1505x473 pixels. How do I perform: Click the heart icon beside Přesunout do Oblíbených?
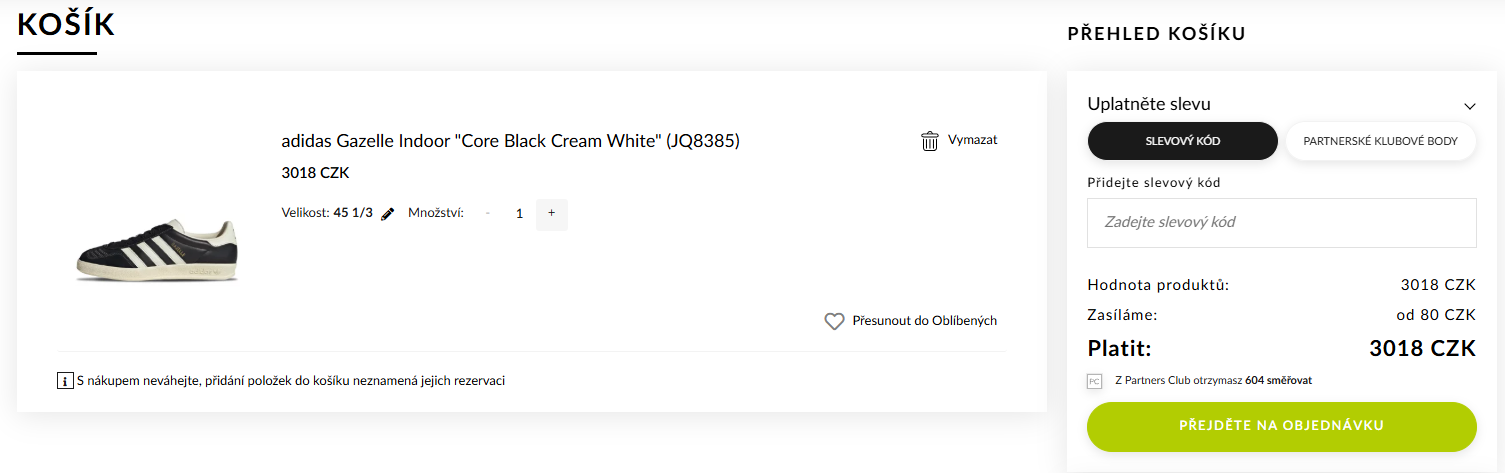(834, 321)
